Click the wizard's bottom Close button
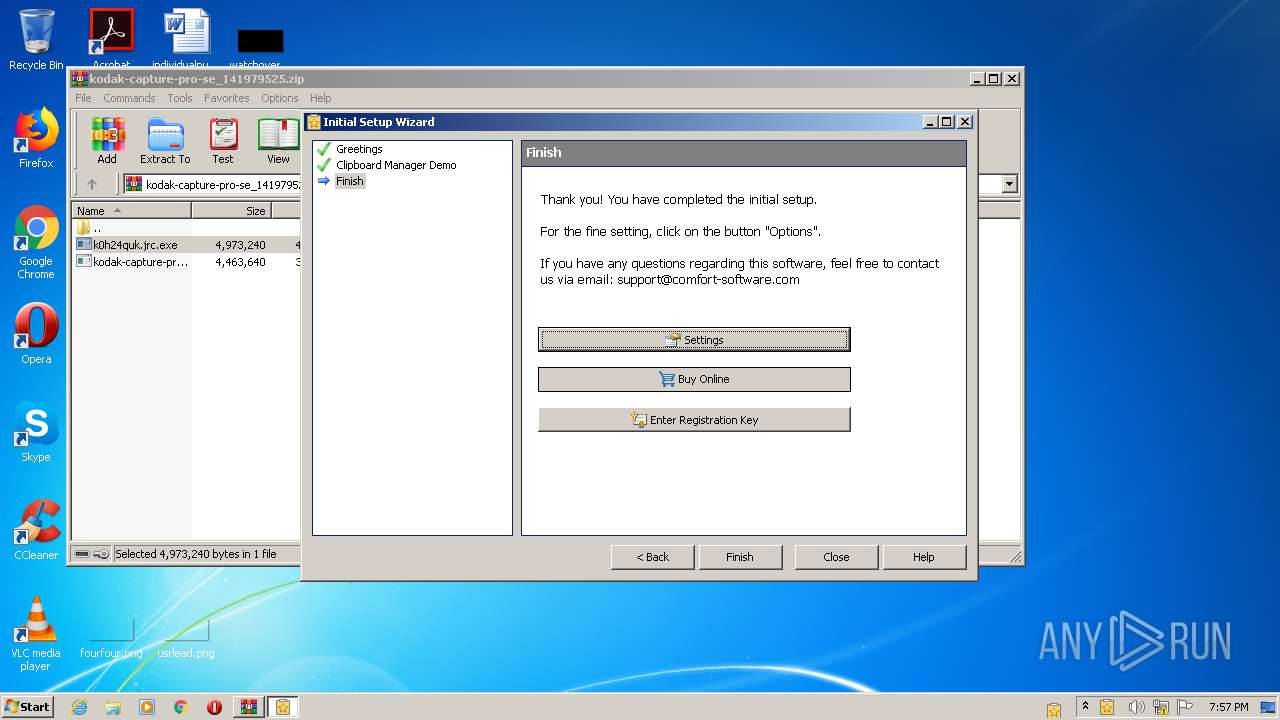This screenshot has width=1280, height=720. click(836, 557)
